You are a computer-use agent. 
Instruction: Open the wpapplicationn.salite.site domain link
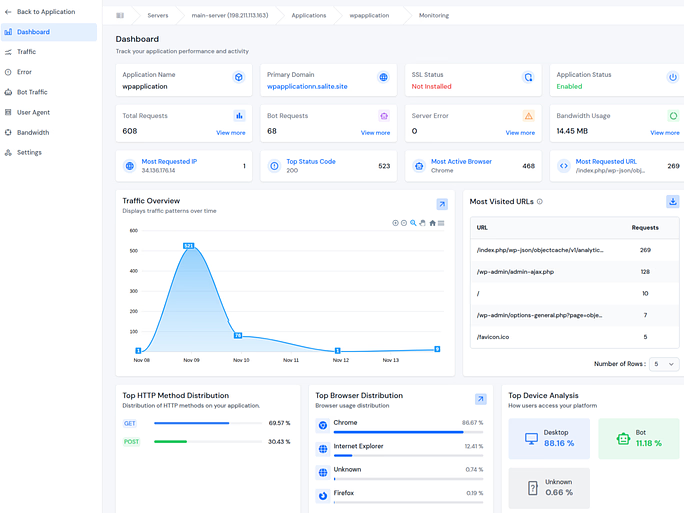(307, 87)
